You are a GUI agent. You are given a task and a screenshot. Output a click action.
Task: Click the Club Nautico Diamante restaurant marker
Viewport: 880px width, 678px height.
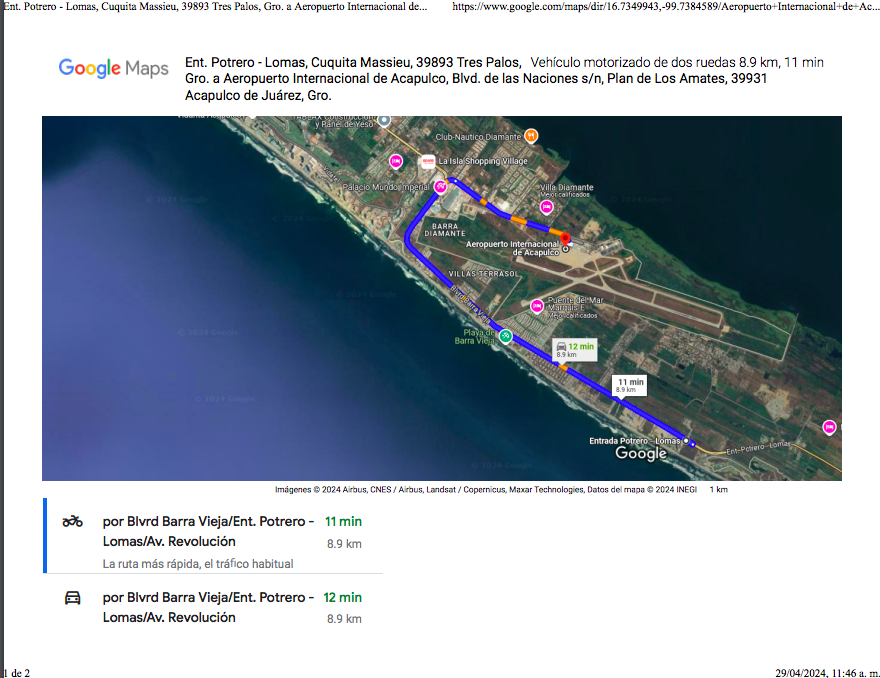[531, 136]
